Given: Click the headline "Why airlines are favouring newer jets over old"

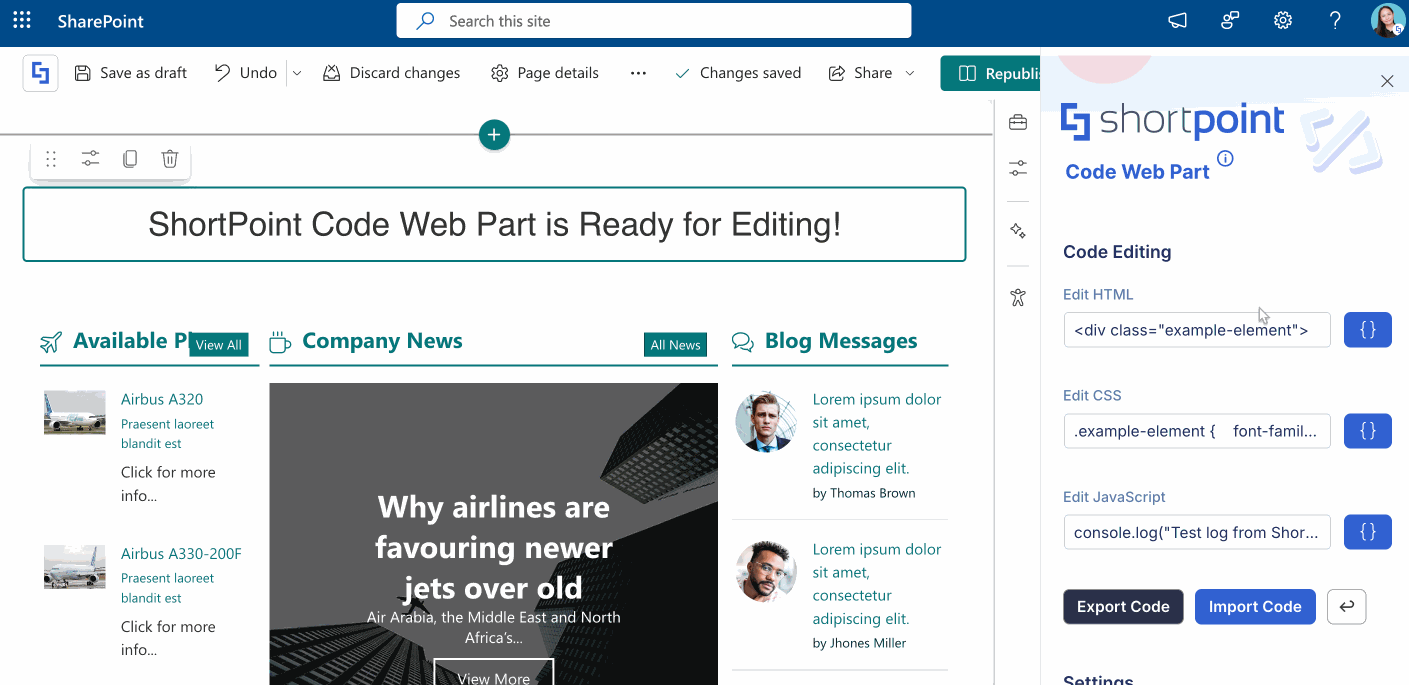Looking at the screenshot, I should tap(494, 548).
